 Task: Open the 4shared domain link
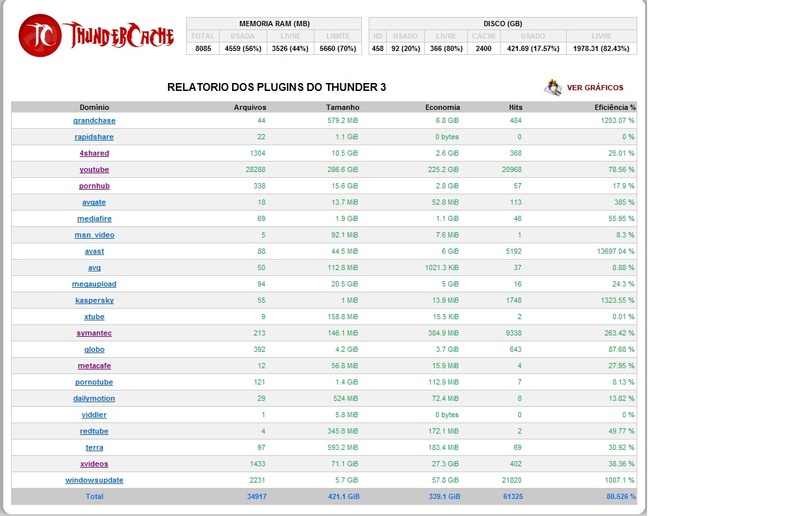point(94,153)
